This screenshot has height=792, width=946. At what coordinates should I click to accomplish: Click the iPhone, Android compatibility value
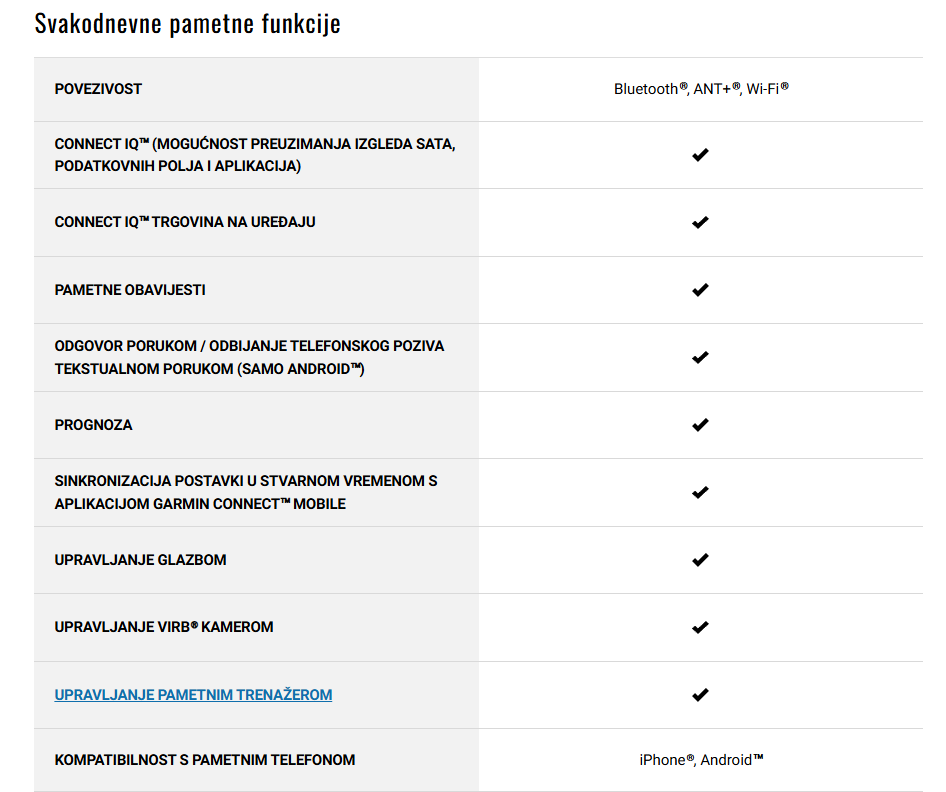(701, 760)
